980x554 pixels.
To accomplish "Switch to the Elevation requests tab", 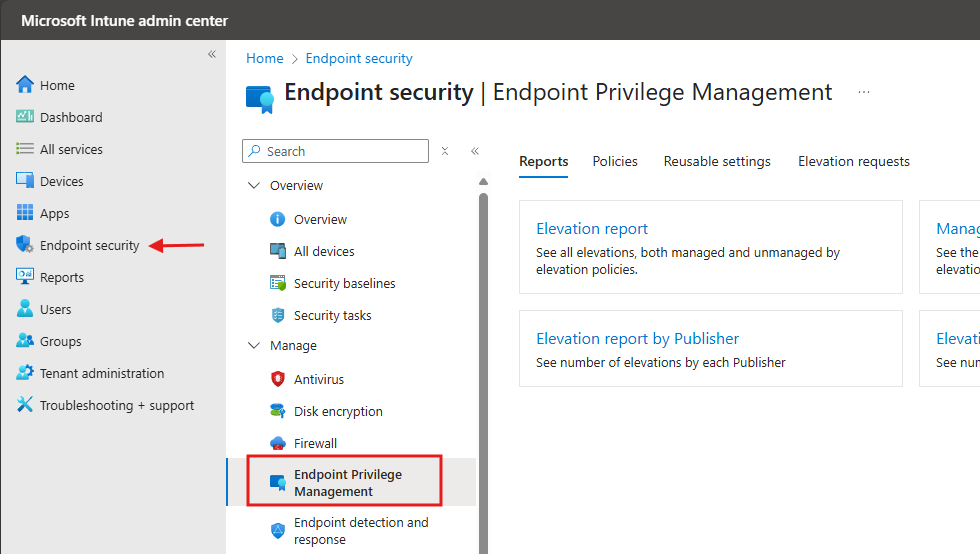I will click(x=854, y=161).
